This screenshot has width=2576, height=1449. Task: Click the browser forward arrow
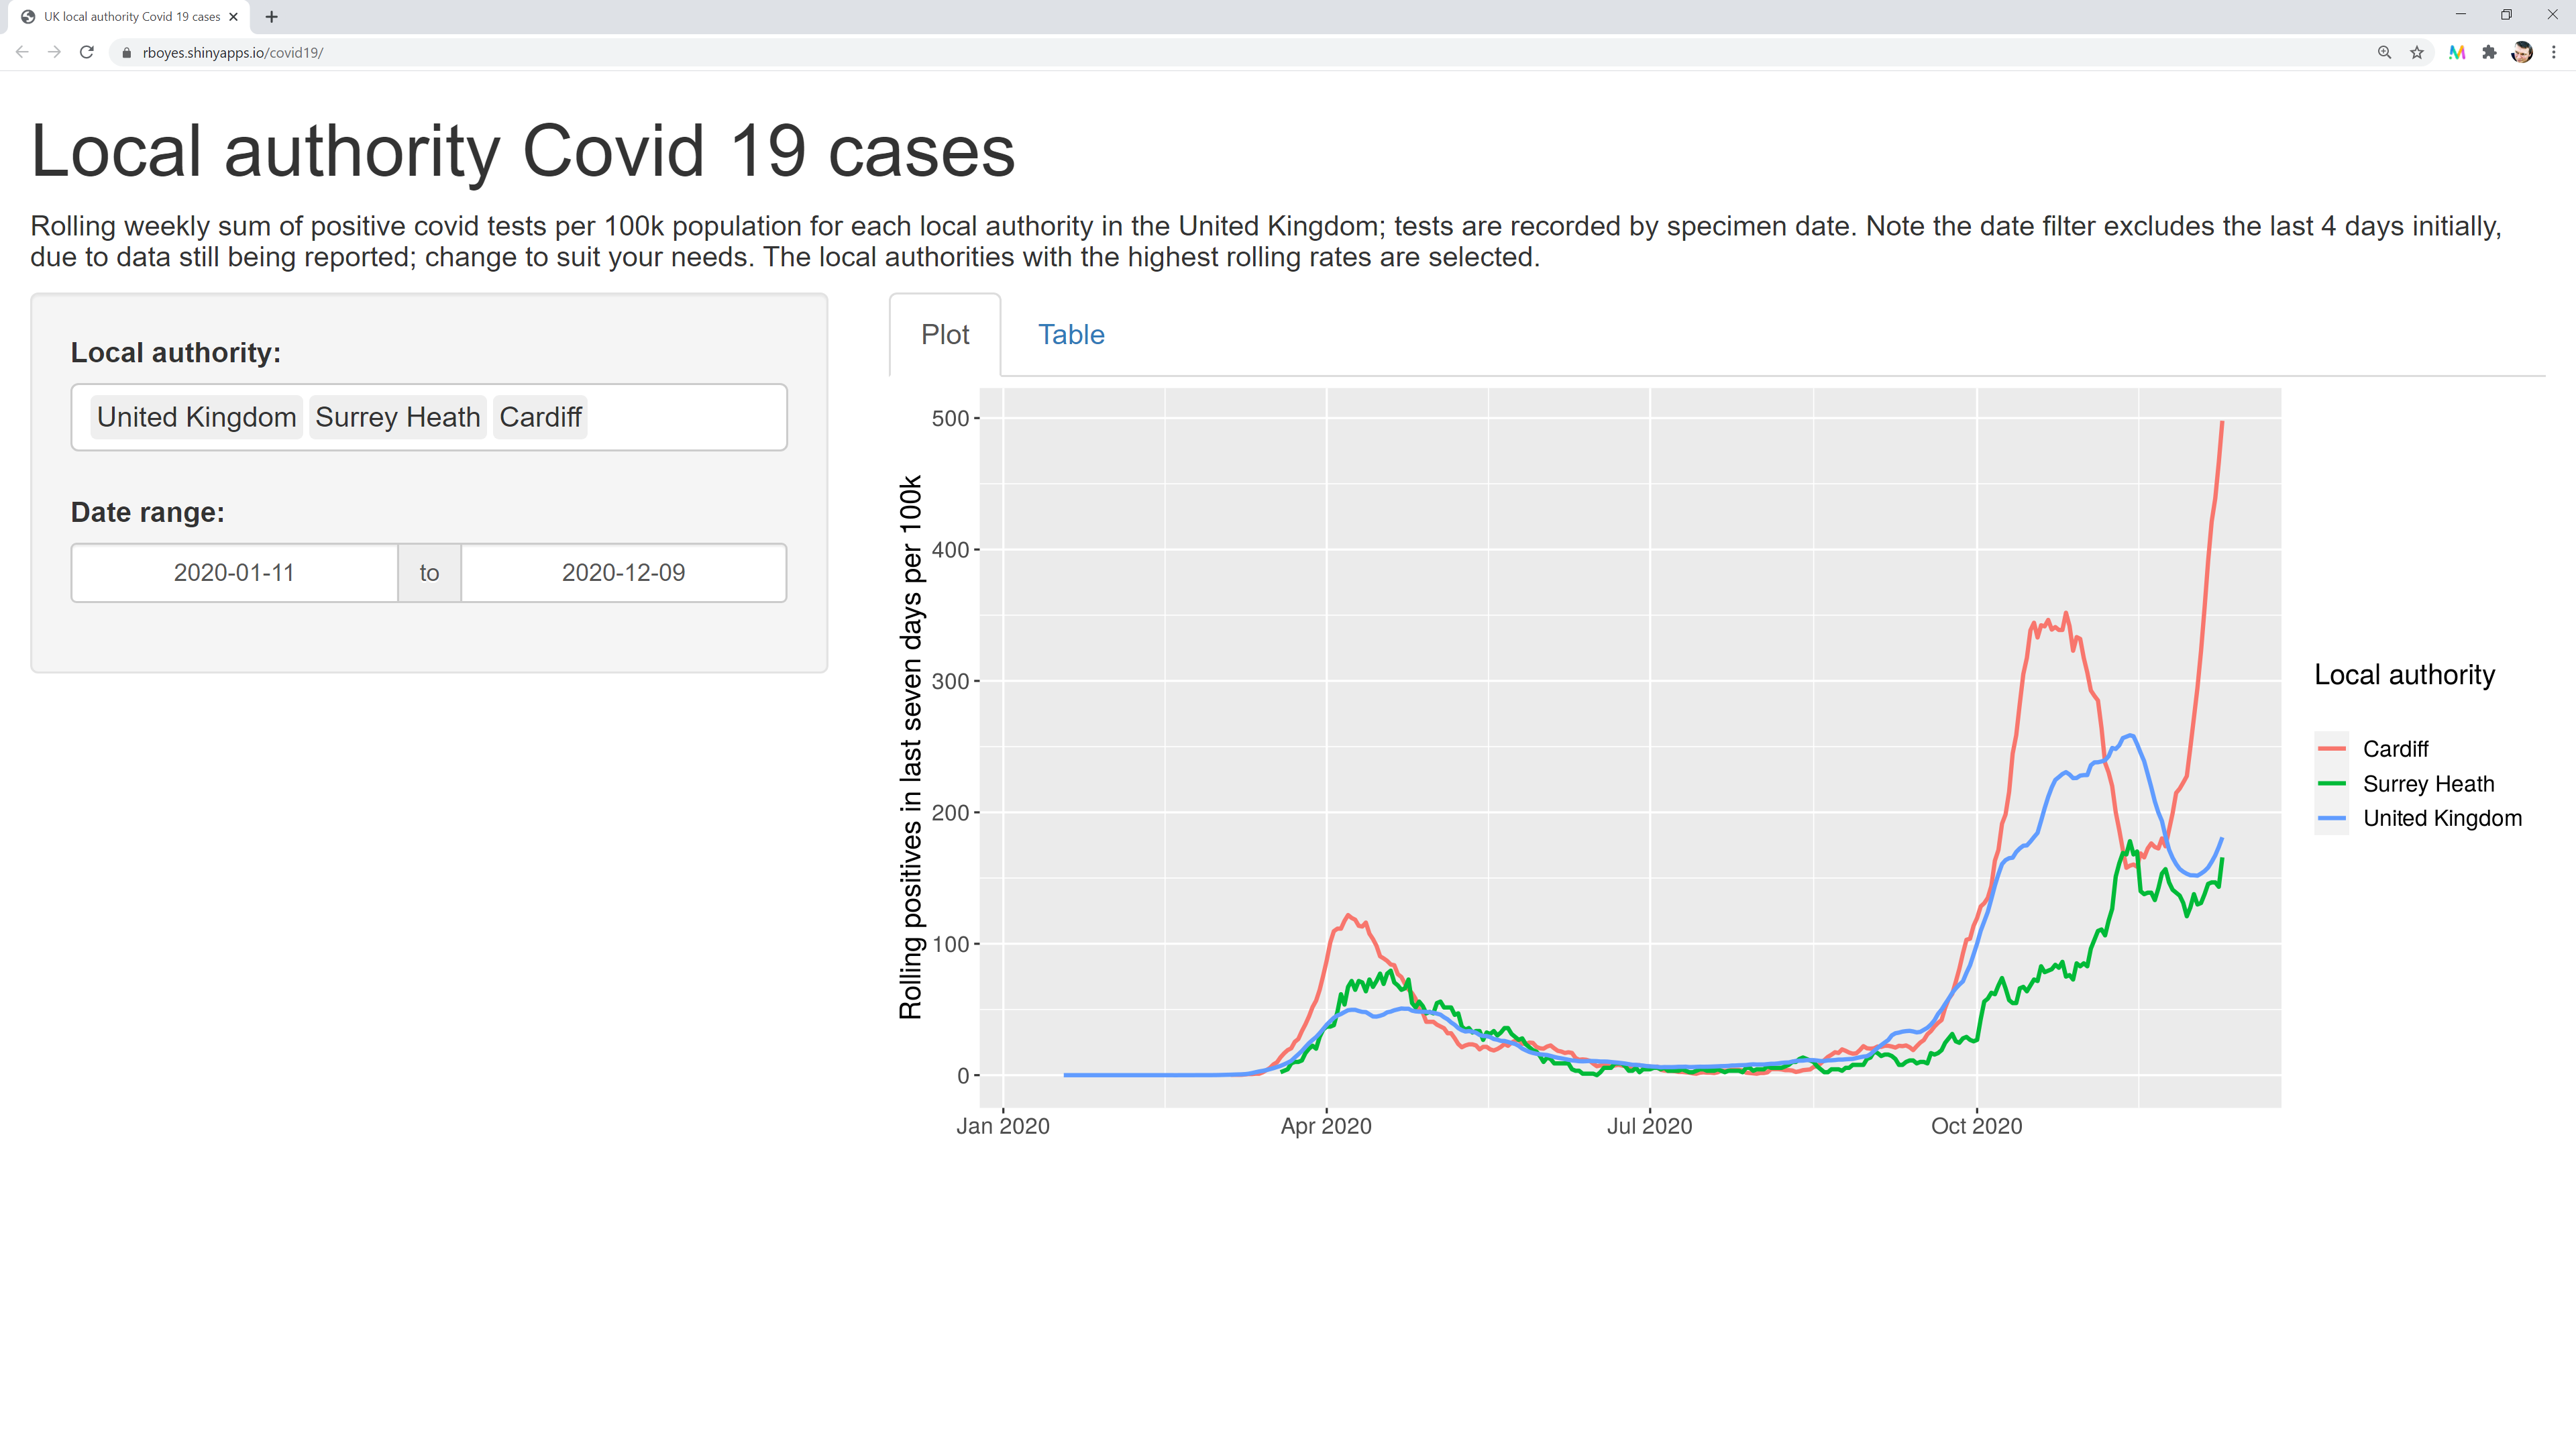(54, 52)
